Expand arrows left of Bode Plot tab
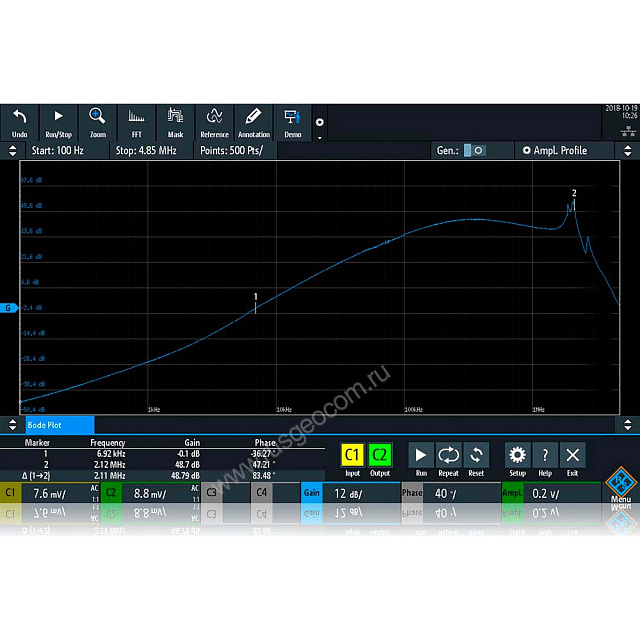Viewport: 640px width, 640px height. [12, 425]
